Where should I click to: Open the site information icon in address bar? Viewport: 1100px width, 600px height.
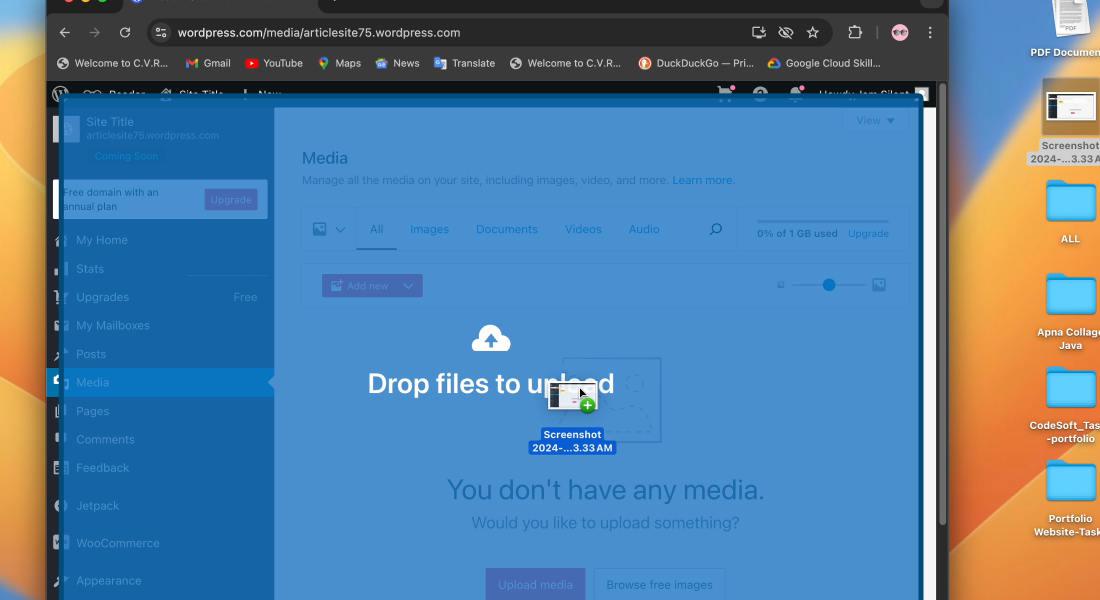pos(161,32)
